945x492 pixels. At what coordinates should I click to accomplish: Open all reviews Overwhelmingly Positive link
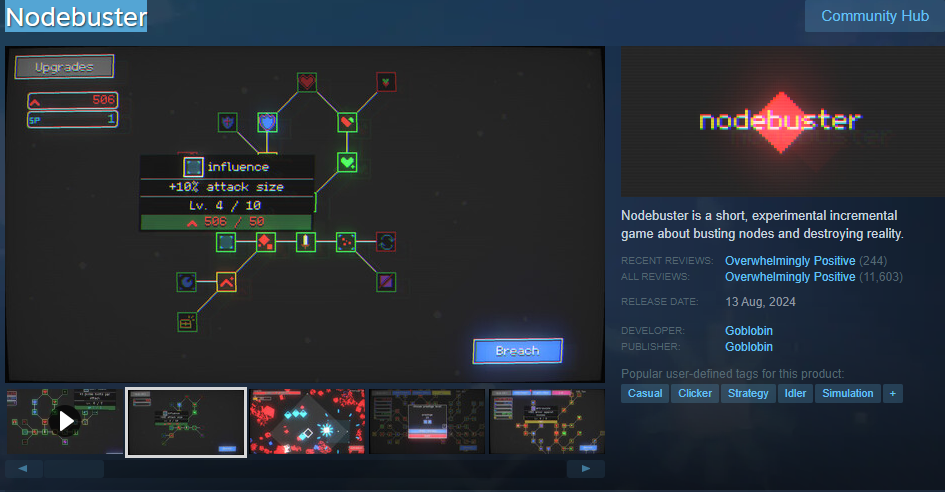(x=790, y=277)
